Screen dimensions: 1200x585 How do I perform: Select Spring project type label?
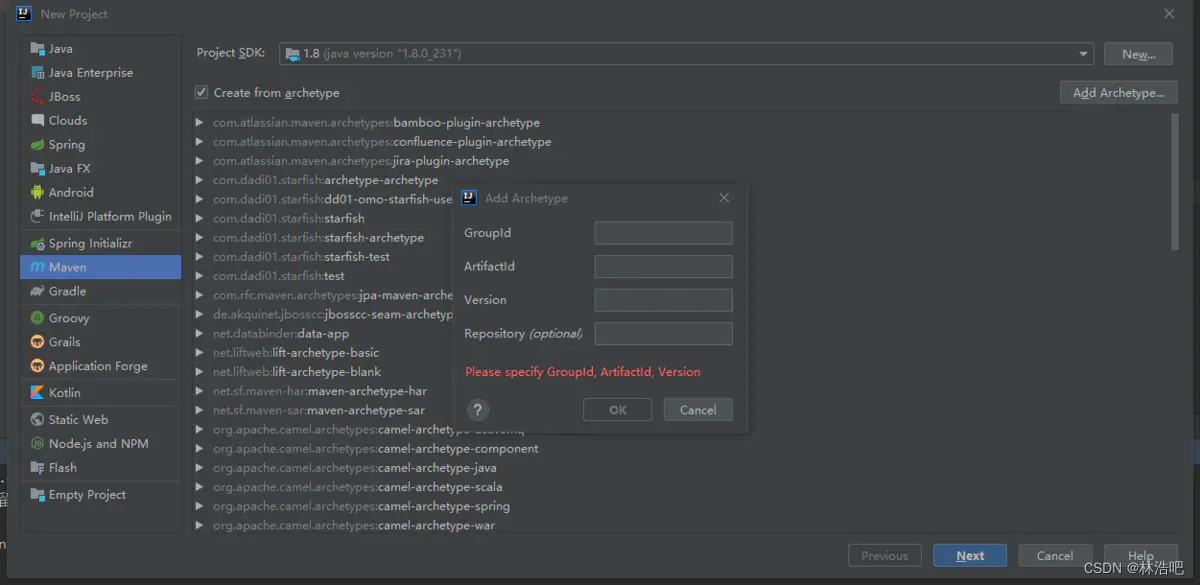click(x=67, y=144)
